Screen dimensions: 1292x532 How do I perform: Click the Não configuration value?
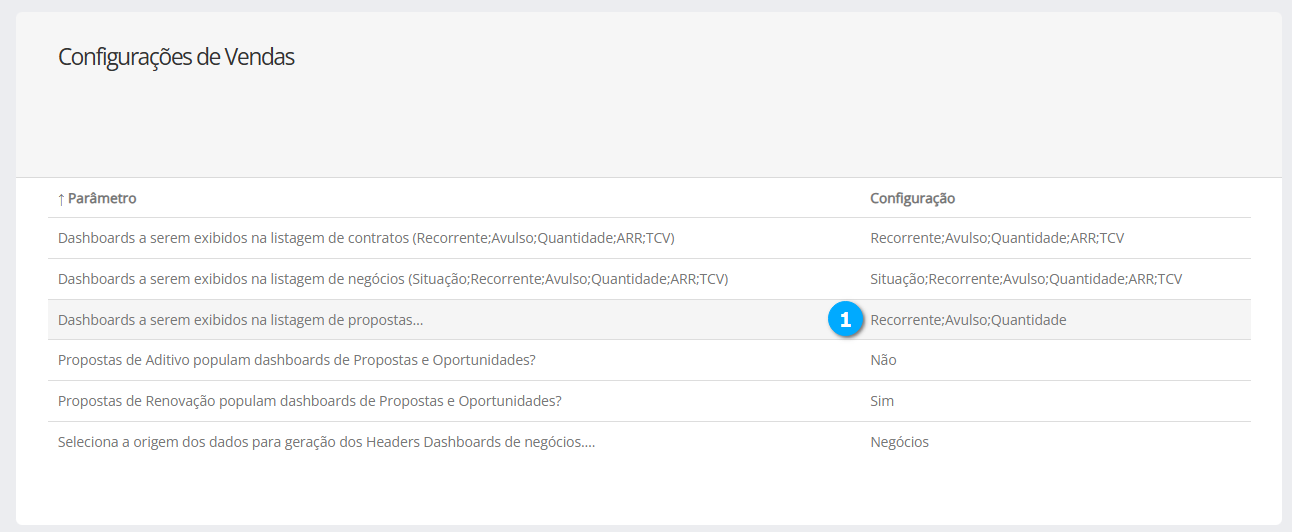[883, 360]
